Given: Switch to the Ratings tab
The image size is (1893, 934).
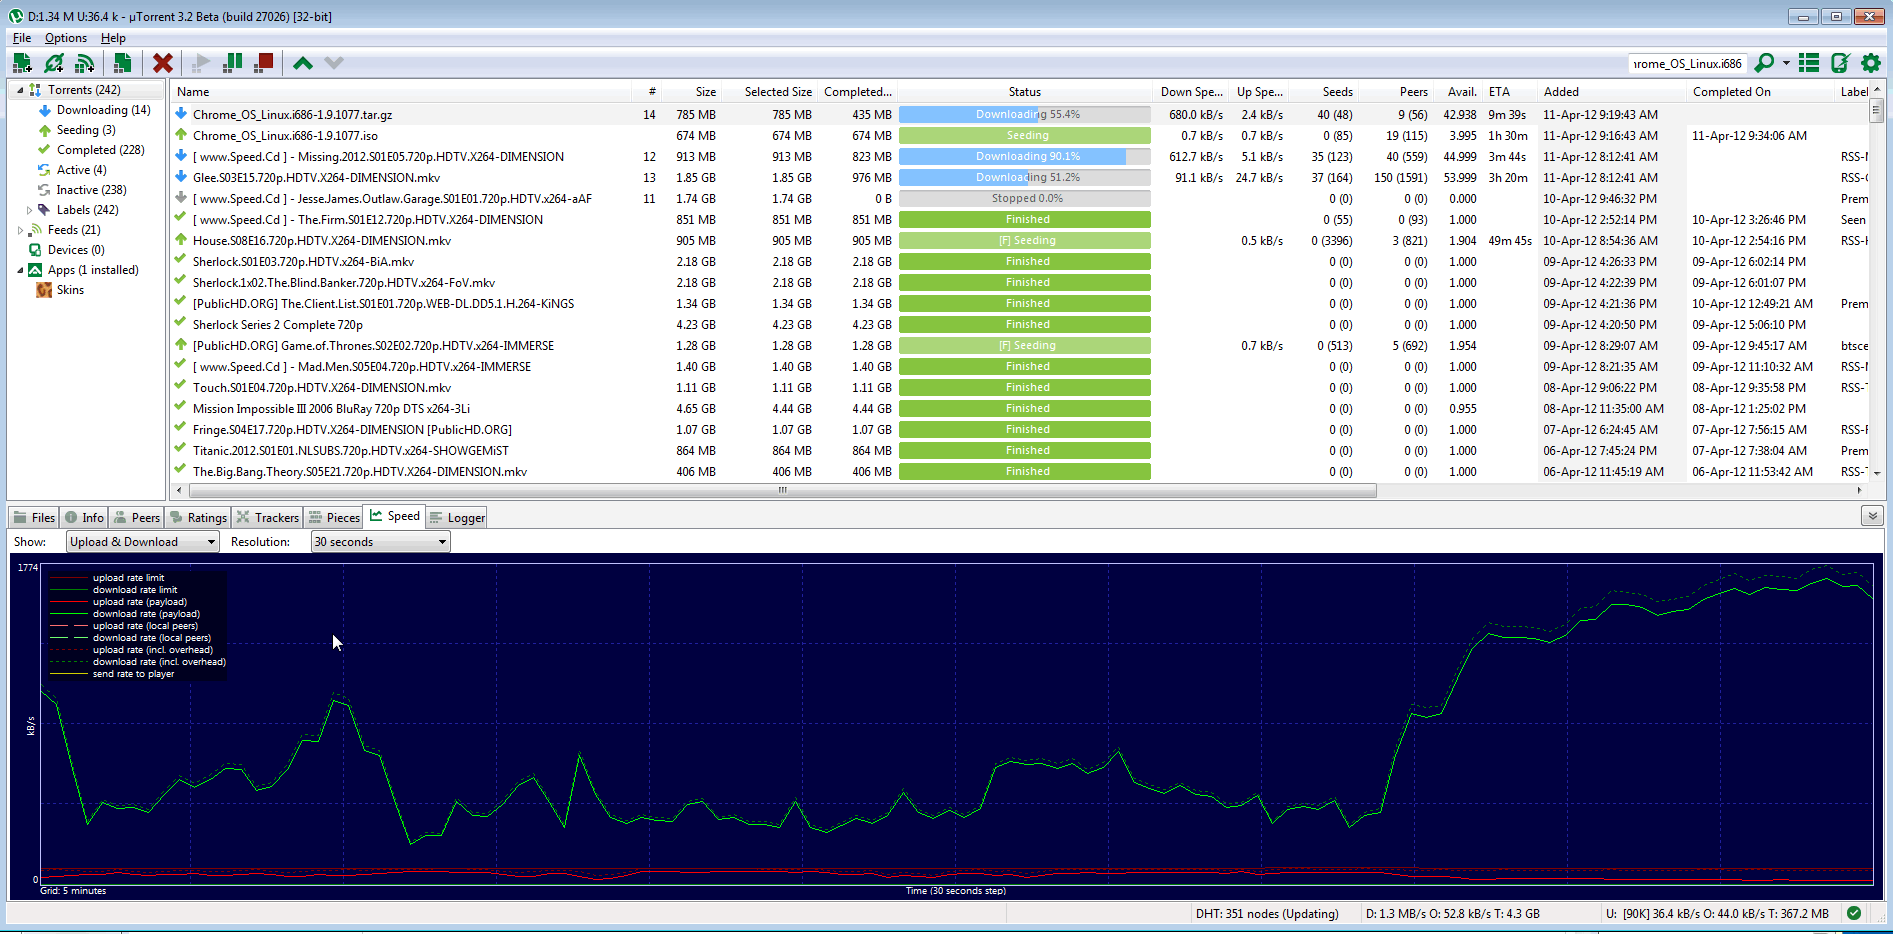Looking at the screenshot, I should (198, 517).
